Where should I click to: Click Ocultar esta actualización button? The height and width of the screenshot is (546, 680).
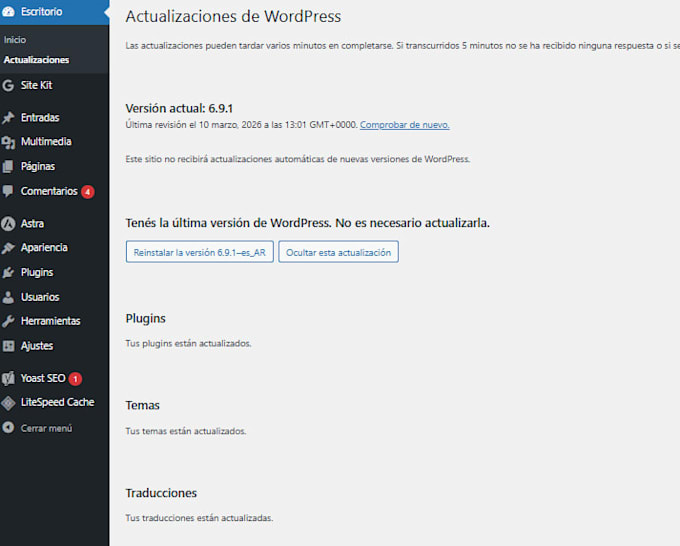tap(338, 252)
